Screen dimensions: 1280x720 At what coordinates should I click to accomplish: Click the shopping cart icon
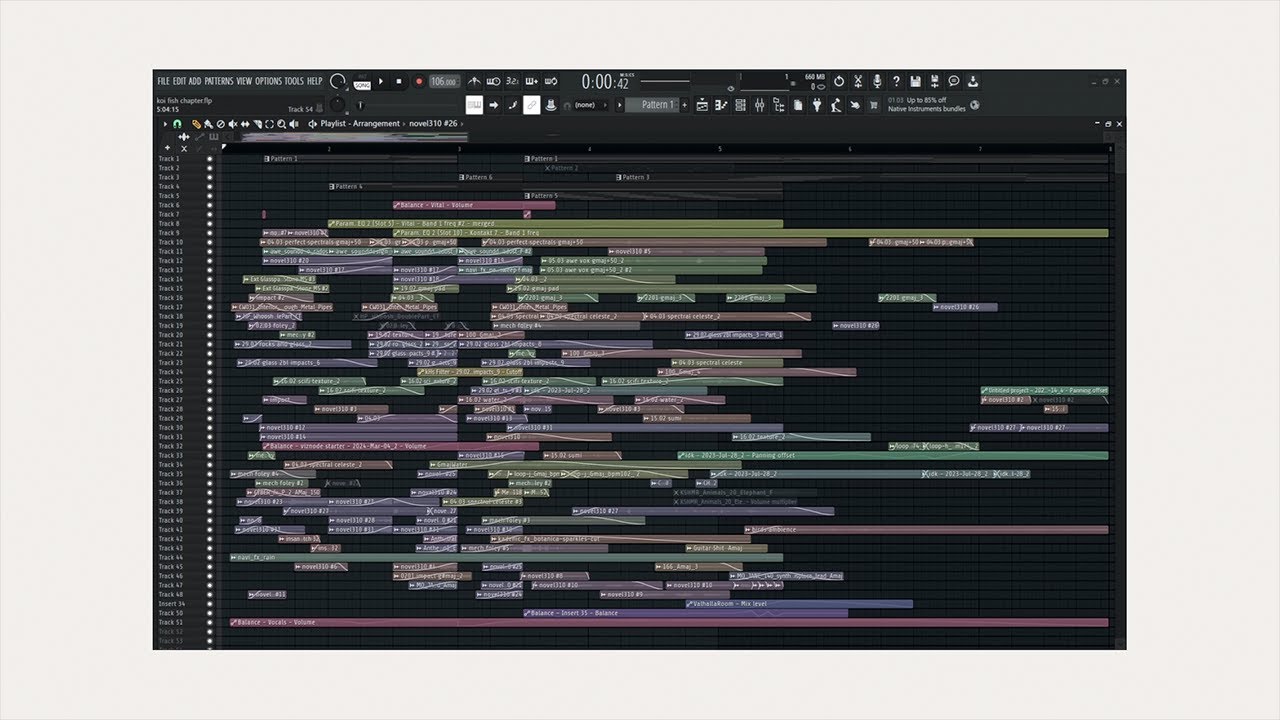coord(874,105)
